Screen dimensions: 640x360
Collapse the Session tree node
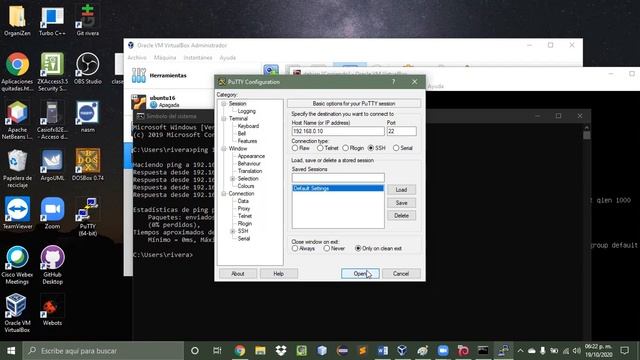click(x=224, y=104)
